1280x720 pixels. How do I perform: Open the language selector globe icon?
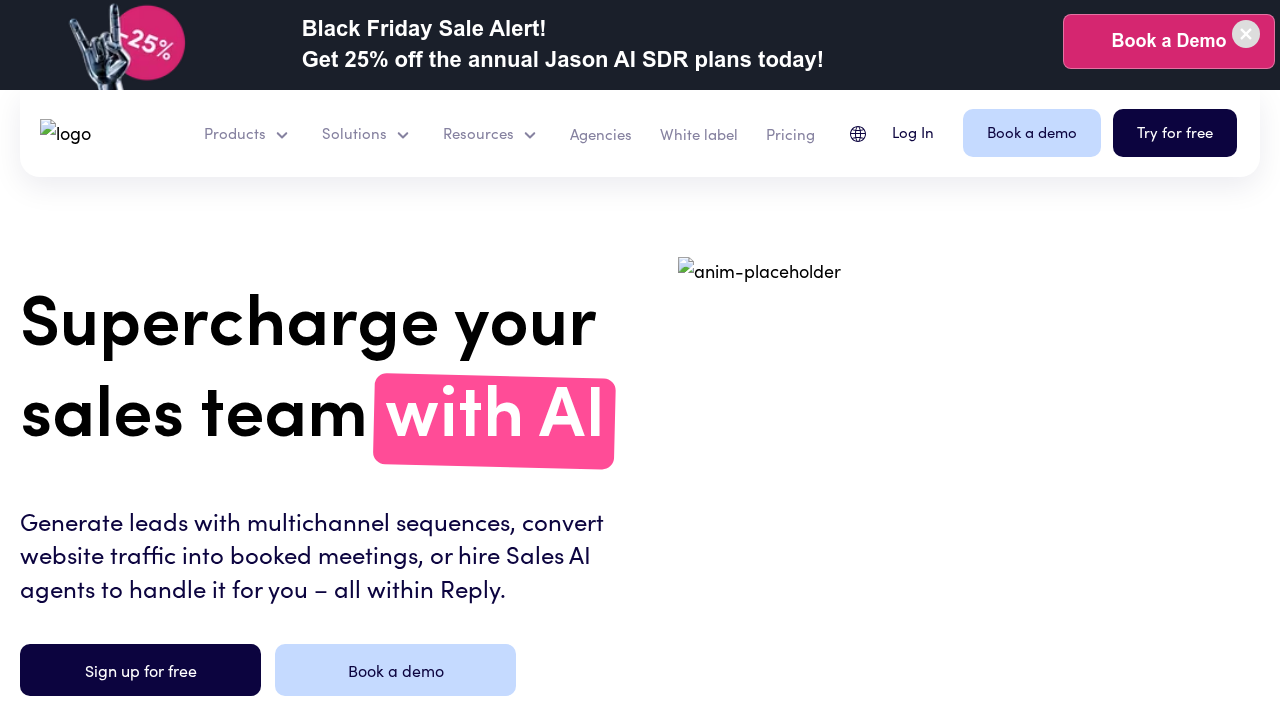click(856, 133)
